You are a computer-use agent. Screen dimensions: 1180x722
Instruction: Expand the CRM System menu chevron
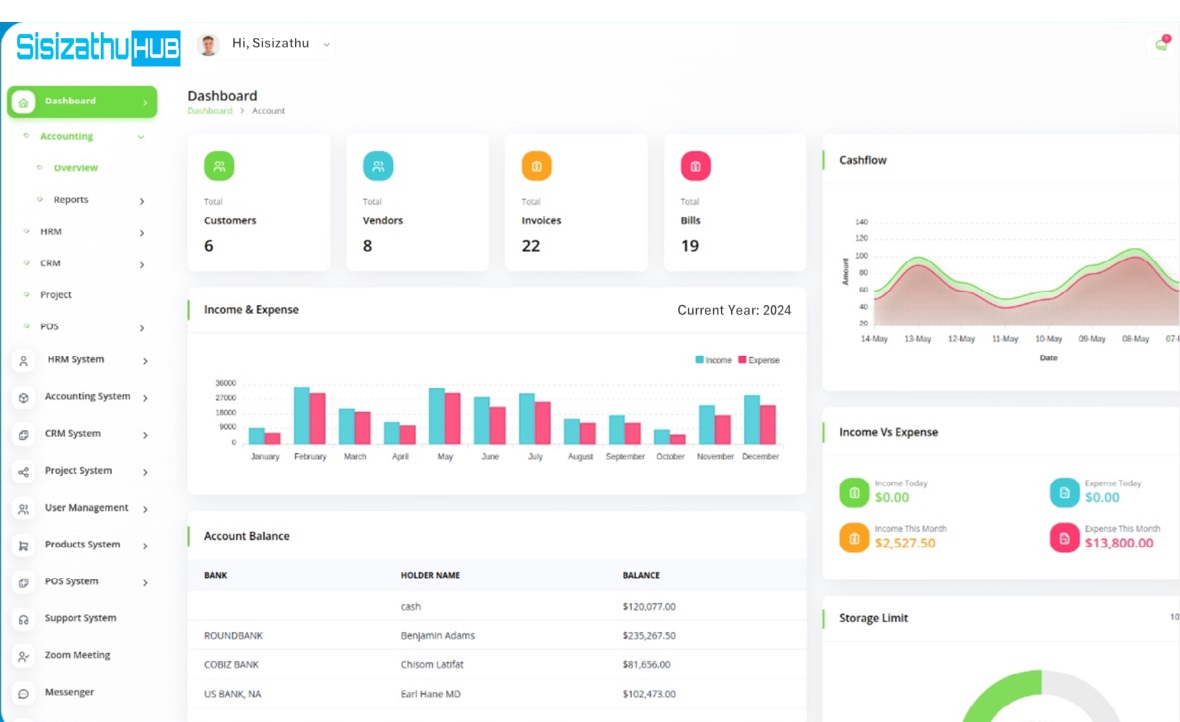145,435
